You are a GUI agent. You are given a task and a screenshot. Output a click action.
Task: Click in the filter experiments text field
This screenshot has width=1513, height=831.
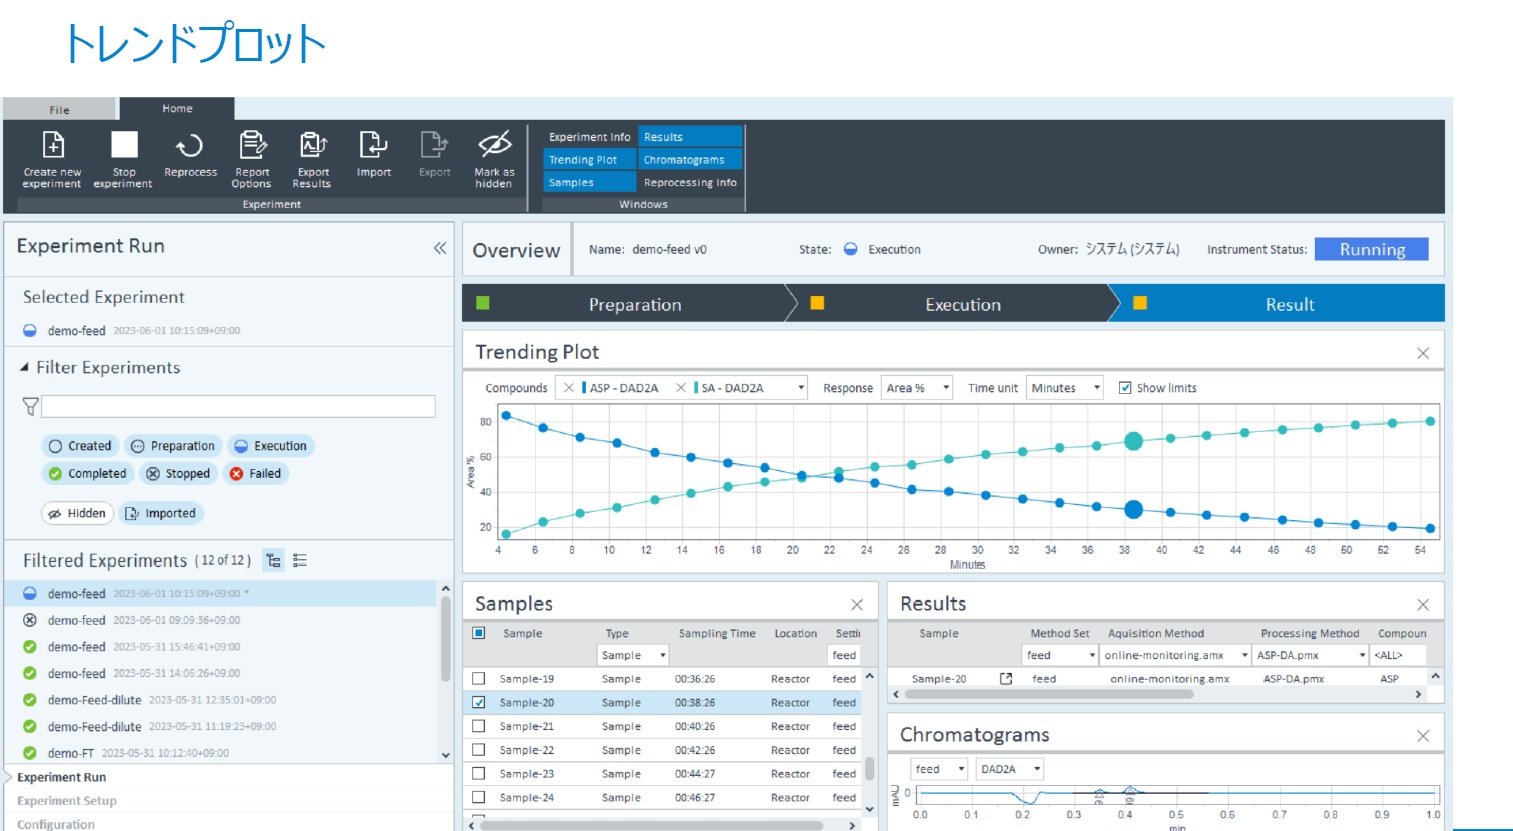click(238, 406)
